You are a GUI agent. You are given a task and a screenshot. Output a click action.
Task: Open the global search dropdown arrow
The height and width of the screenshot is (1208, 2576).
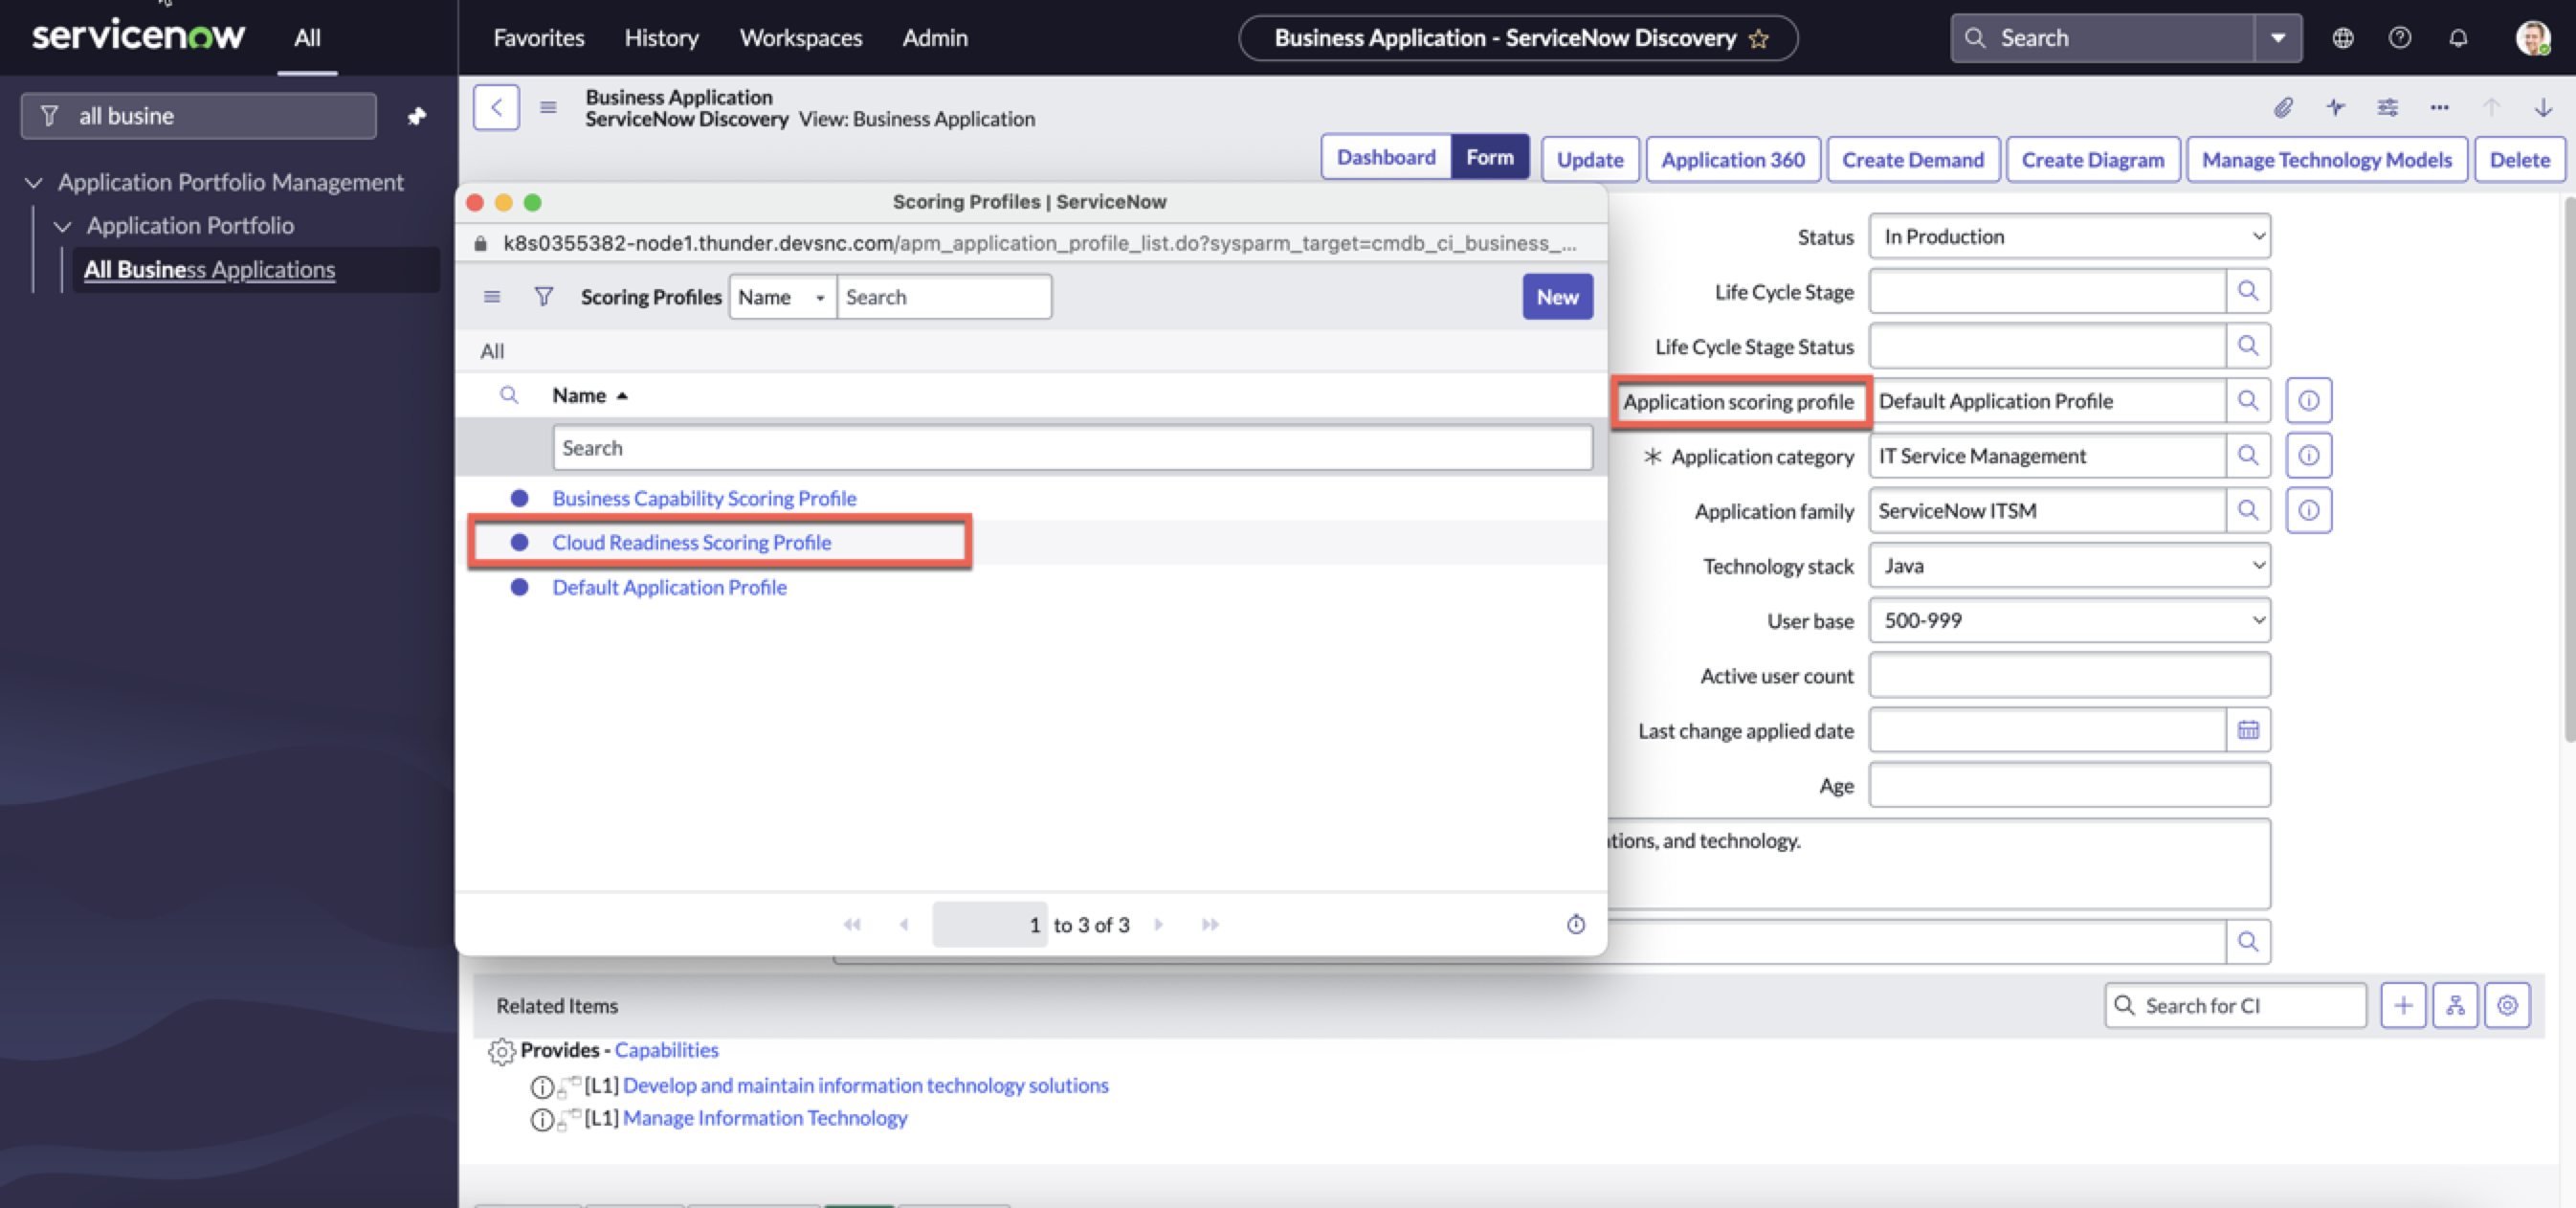[x=2277, y=38]
